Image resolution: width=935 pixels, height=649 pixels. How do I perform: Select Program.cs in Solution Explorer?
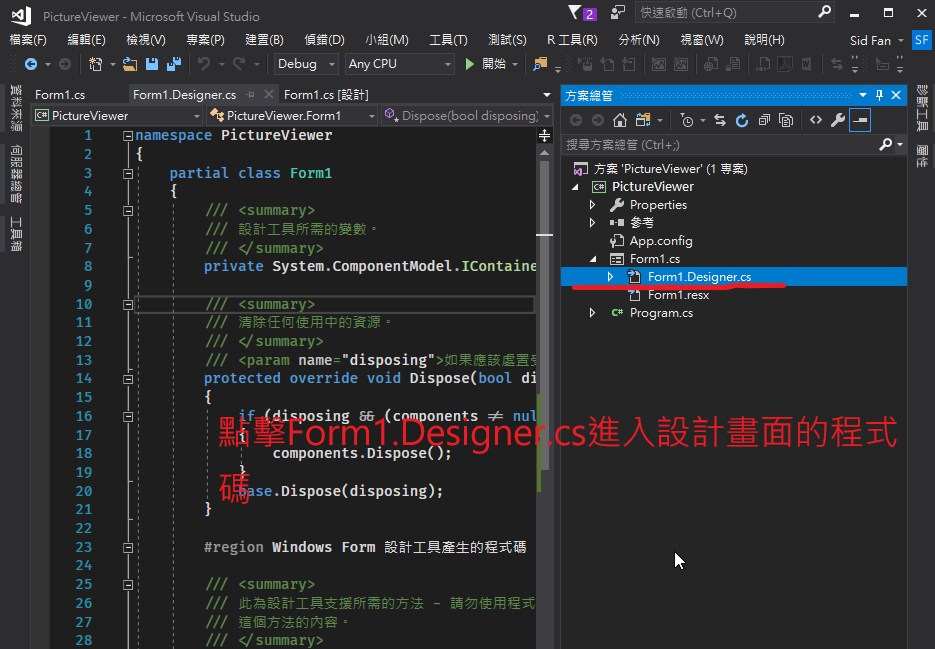660,313
